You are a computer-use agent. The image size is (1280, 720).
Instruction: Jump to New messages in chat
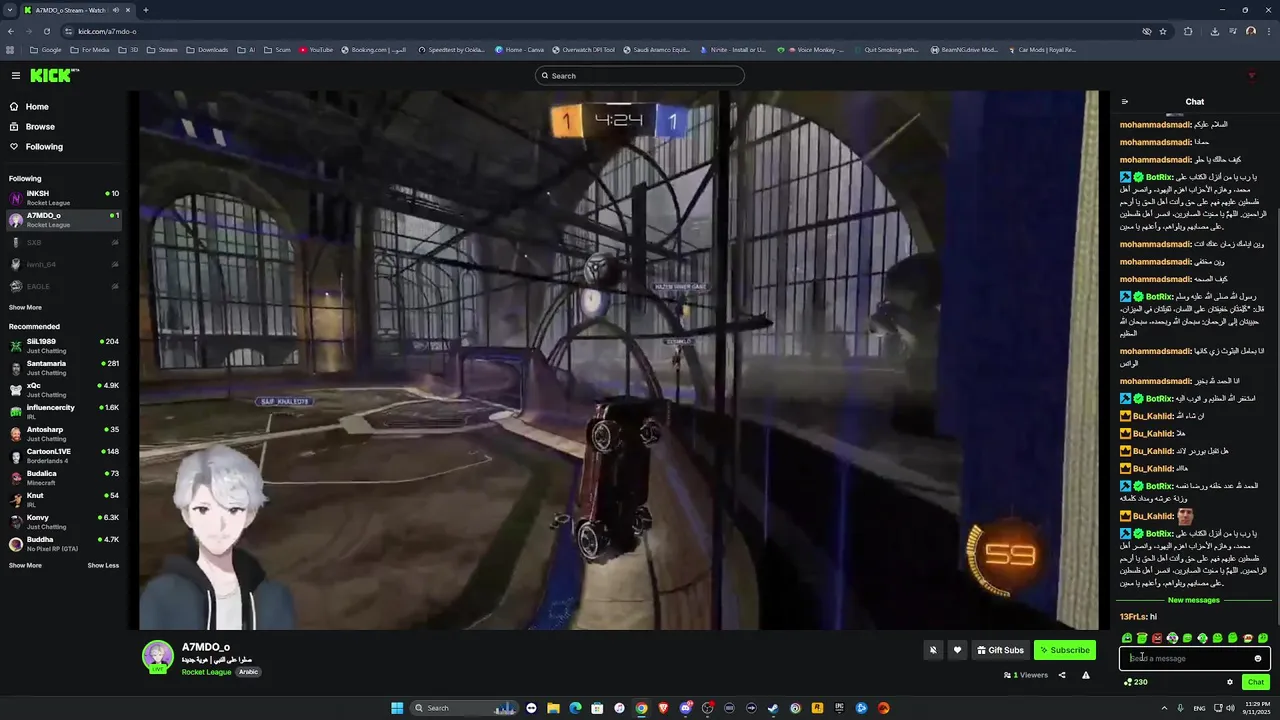[1194, 600]
